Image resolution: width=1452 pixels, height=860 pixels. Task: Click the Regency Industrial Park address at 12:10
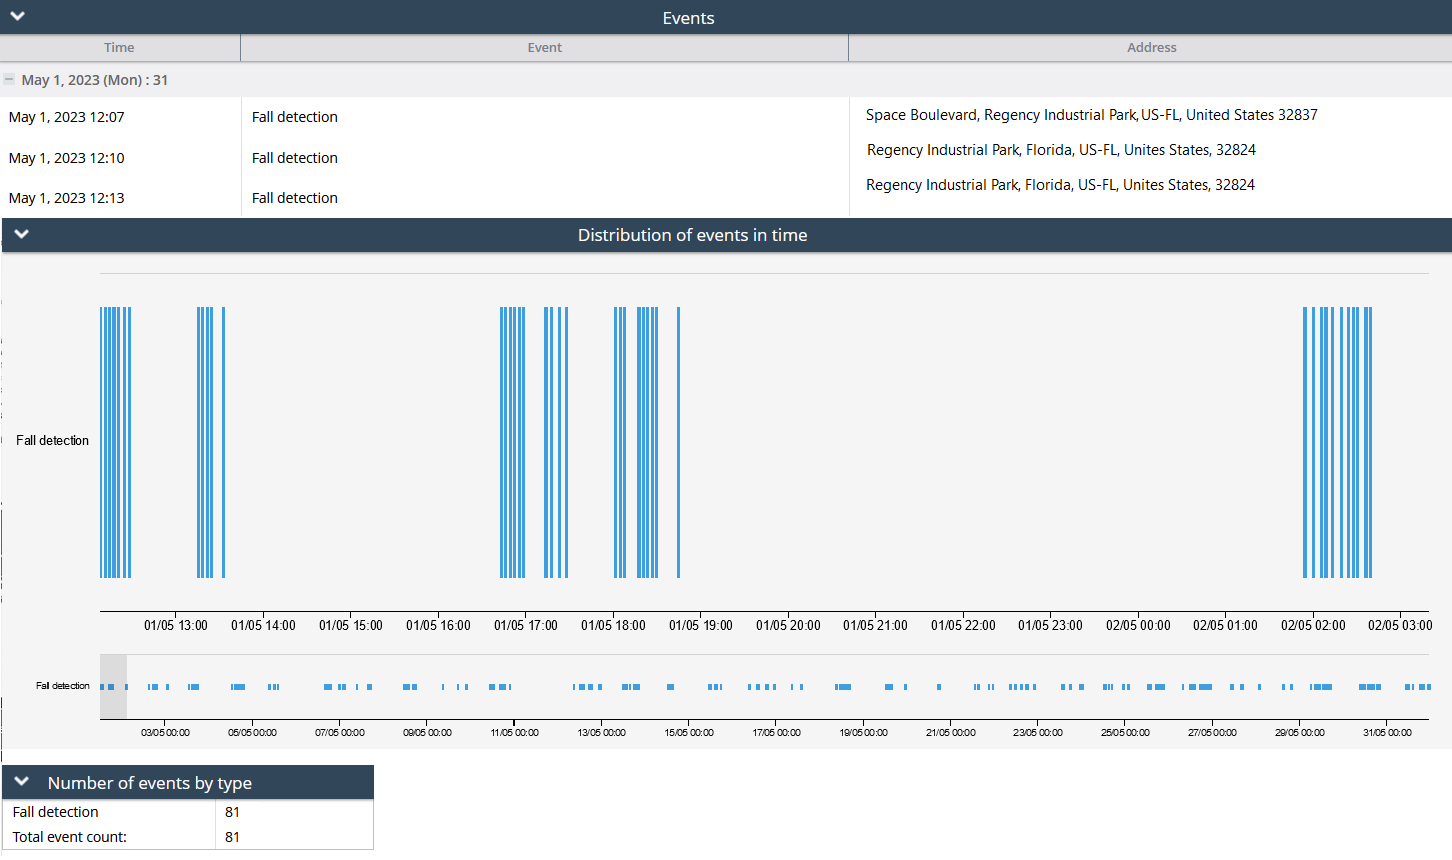[x=1061, y=150]
